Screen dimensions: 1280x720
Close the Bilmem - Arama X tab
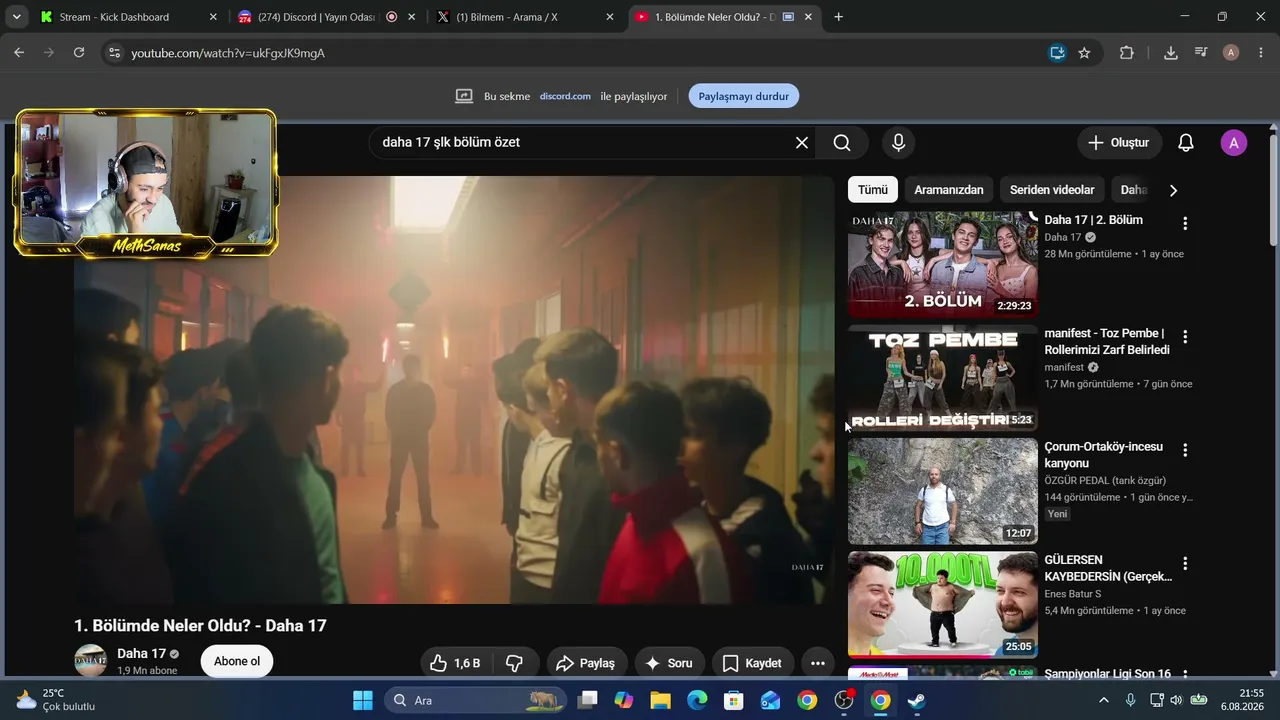(610, 17)
